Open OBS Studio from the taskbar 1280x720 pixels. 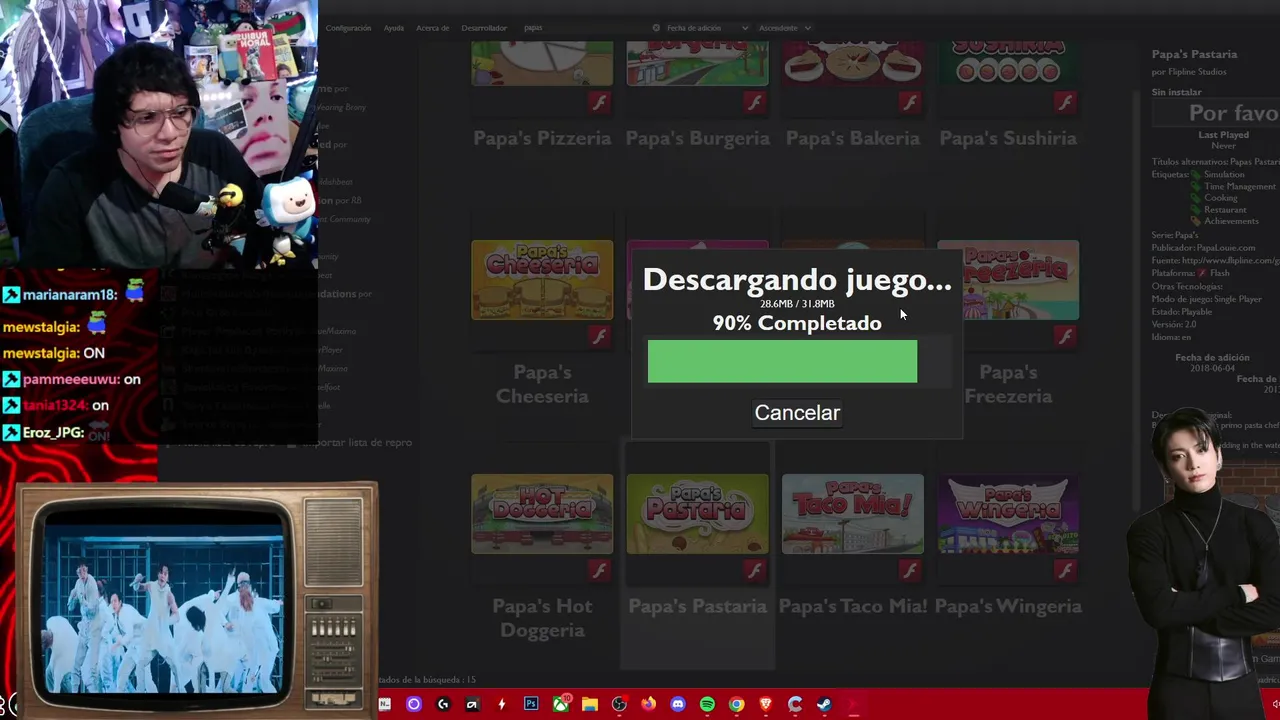(x=619, y=704)
